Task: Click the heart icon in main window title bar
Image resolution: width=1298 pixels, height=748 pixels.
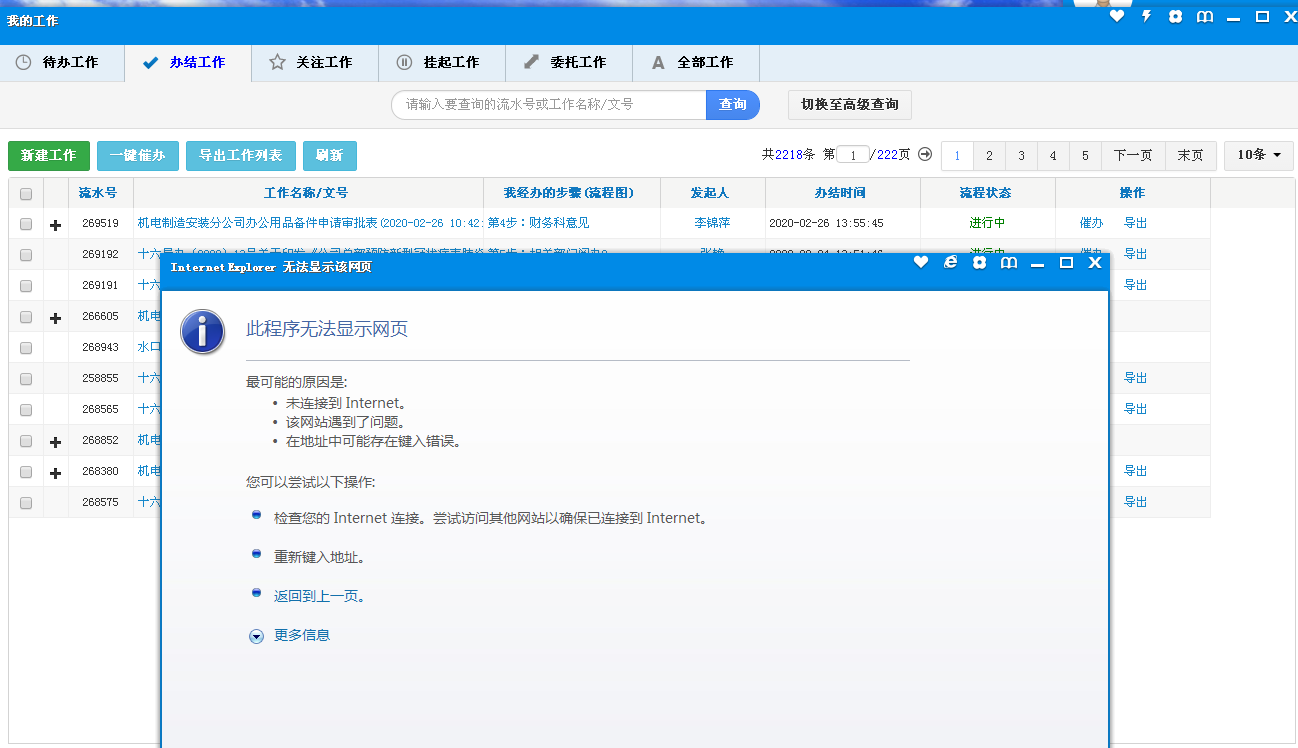Action: point(1117,17)
